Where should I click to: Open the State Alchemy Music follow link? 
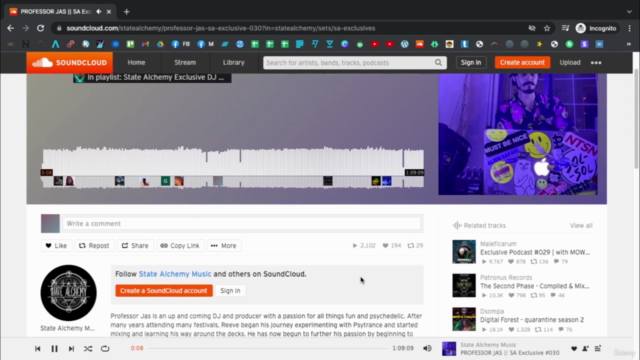(x=175, y=274)
